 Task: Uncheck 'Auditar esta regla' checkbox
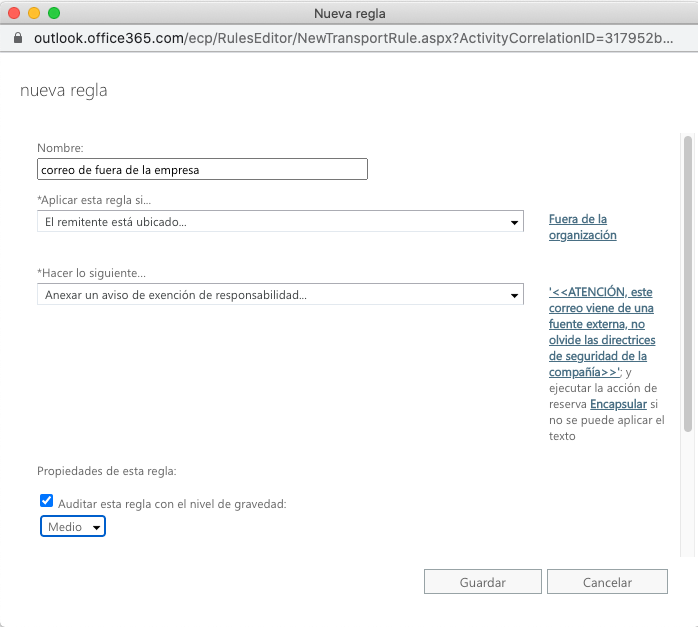click(x=46, y=502)
